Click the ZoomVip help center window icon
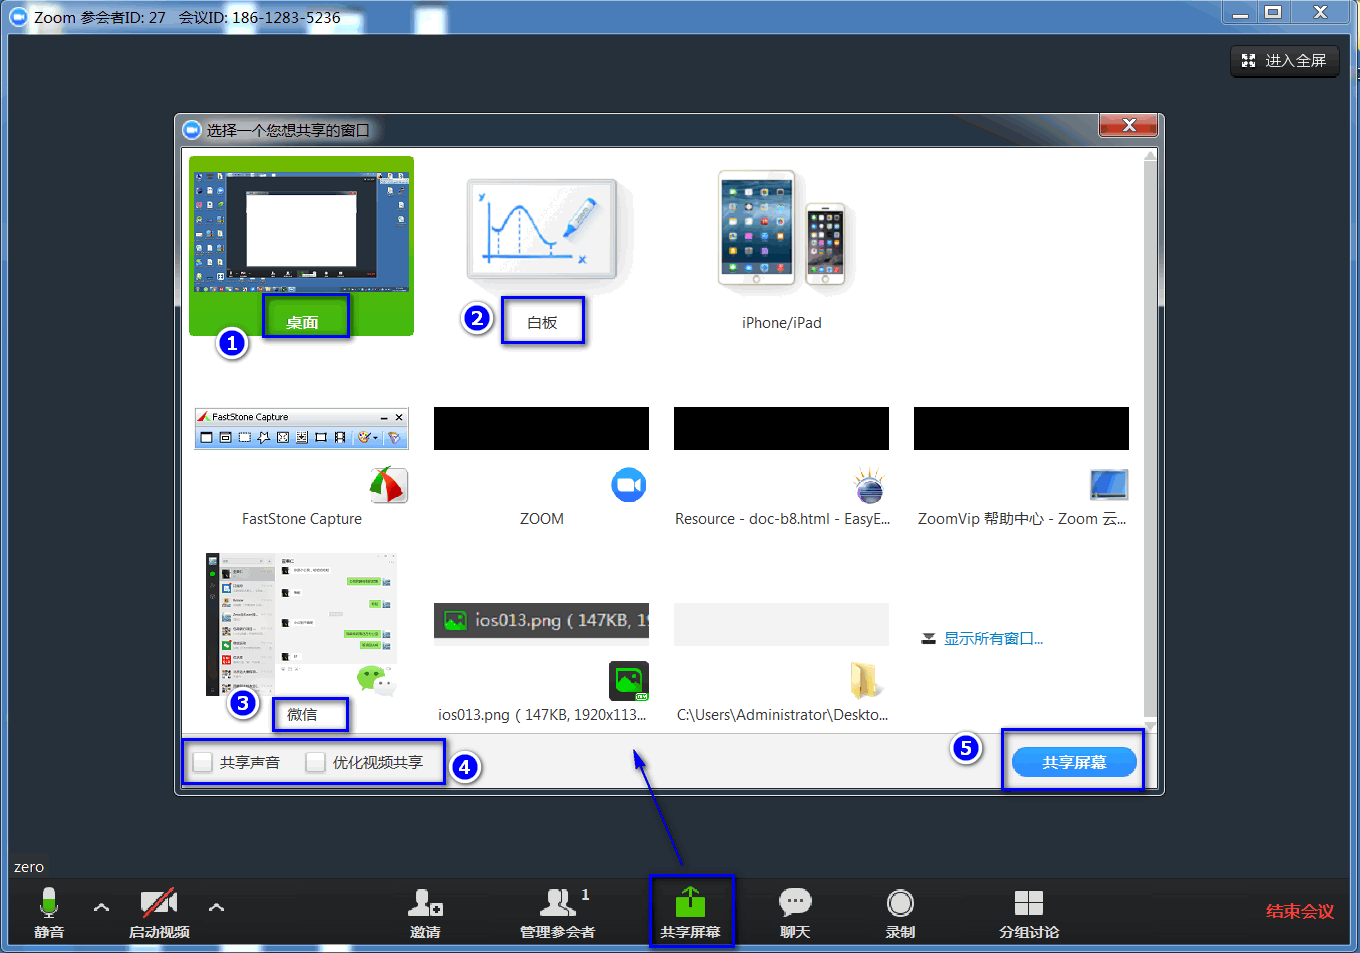Screen dimensions: 1360x953 (x=1109, y=485)
